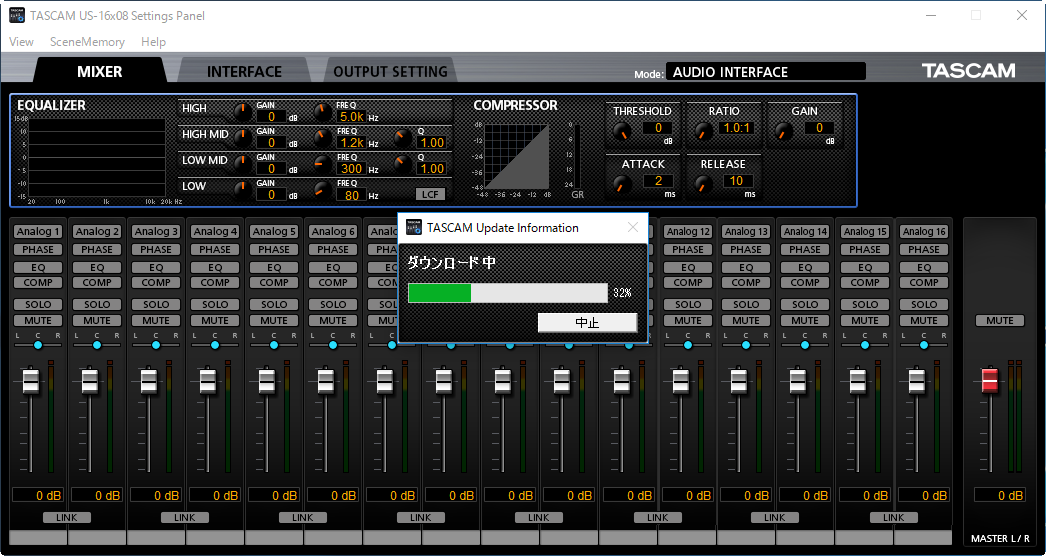Switch to the MIXER tab

[99, 71]
